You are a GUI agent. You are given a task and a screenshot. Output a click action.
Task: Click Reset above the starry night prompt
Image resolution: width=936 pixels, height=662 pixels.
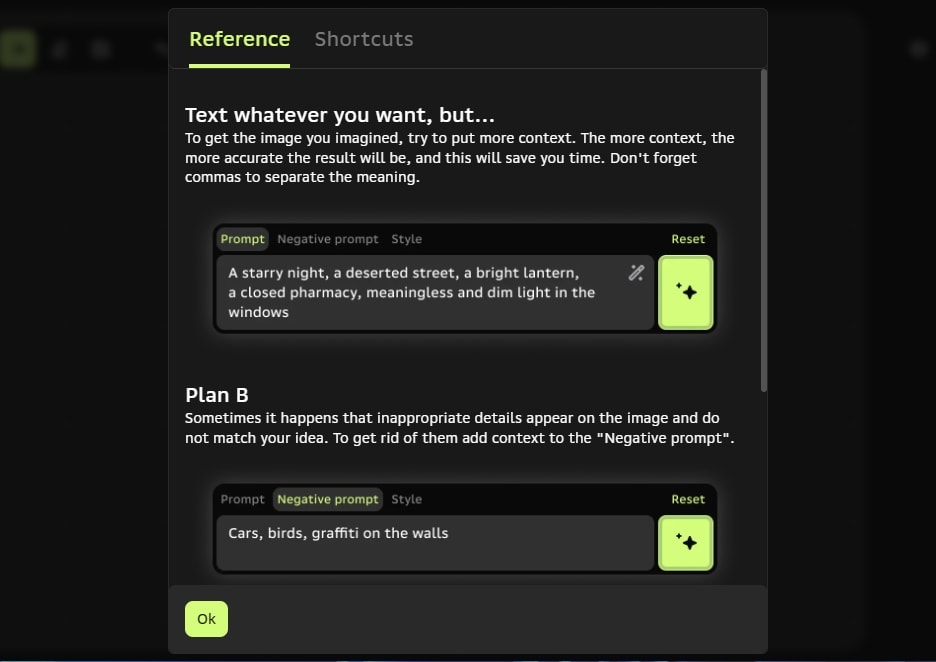pos(688,239)
